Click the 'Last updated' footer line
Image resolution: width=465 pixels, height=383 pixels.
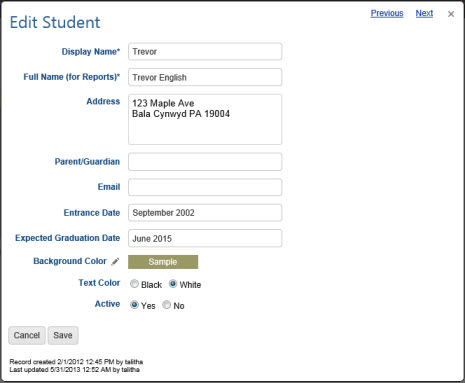(x=74, y=369)
